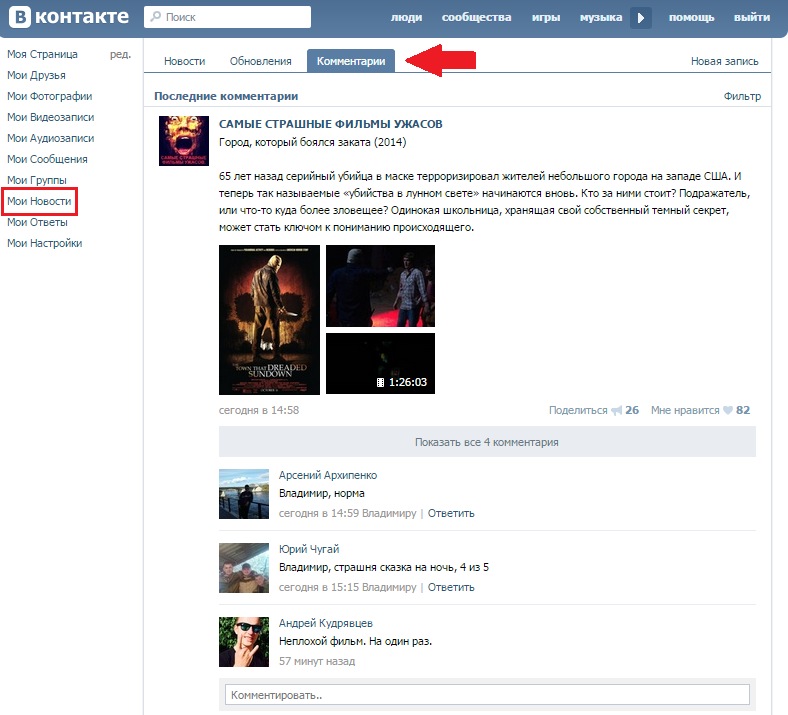This screenshot has height=715, width=788.
Task: Open the Фильтр option
Action: click(742, 96)
